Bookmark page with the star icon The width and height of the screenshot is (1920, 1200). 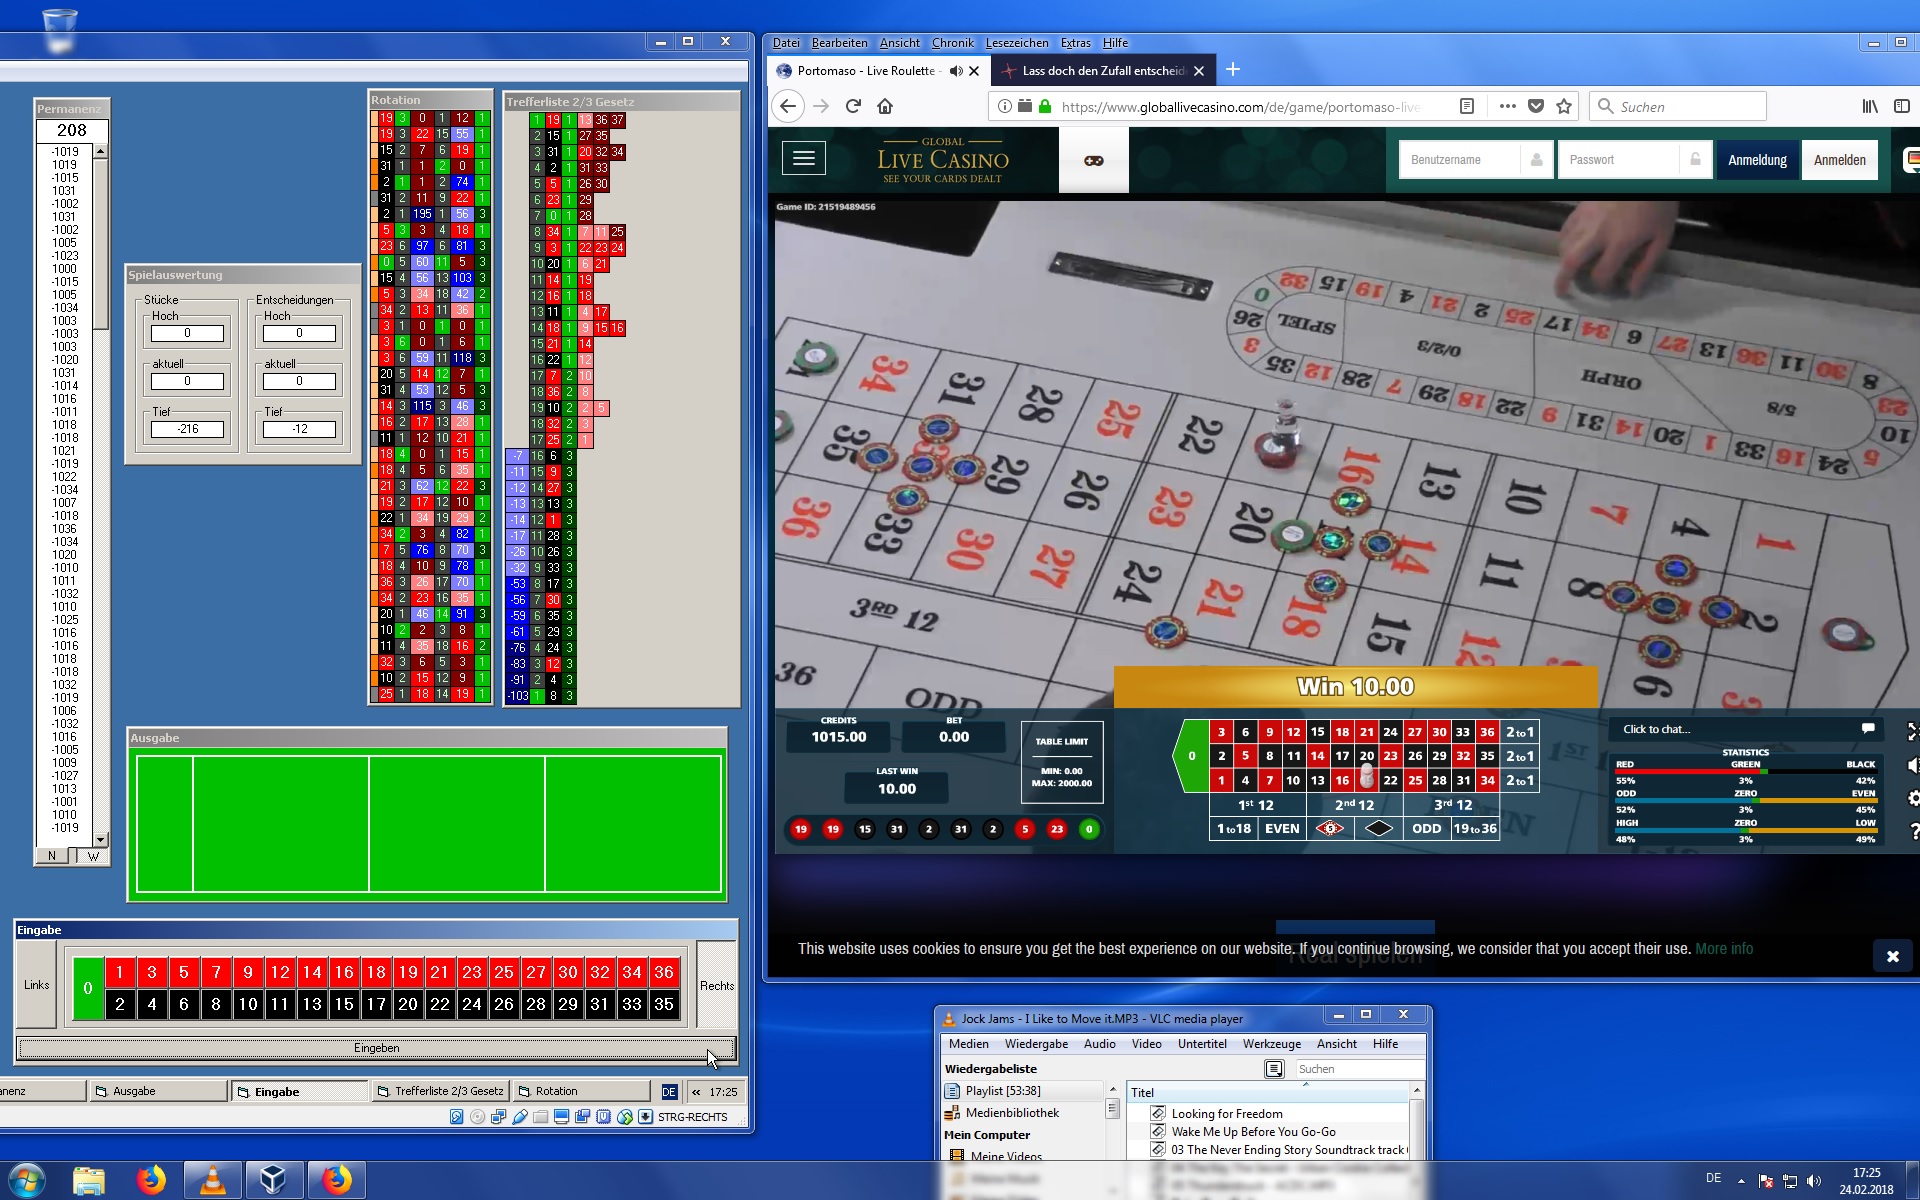pos(1565,106)
